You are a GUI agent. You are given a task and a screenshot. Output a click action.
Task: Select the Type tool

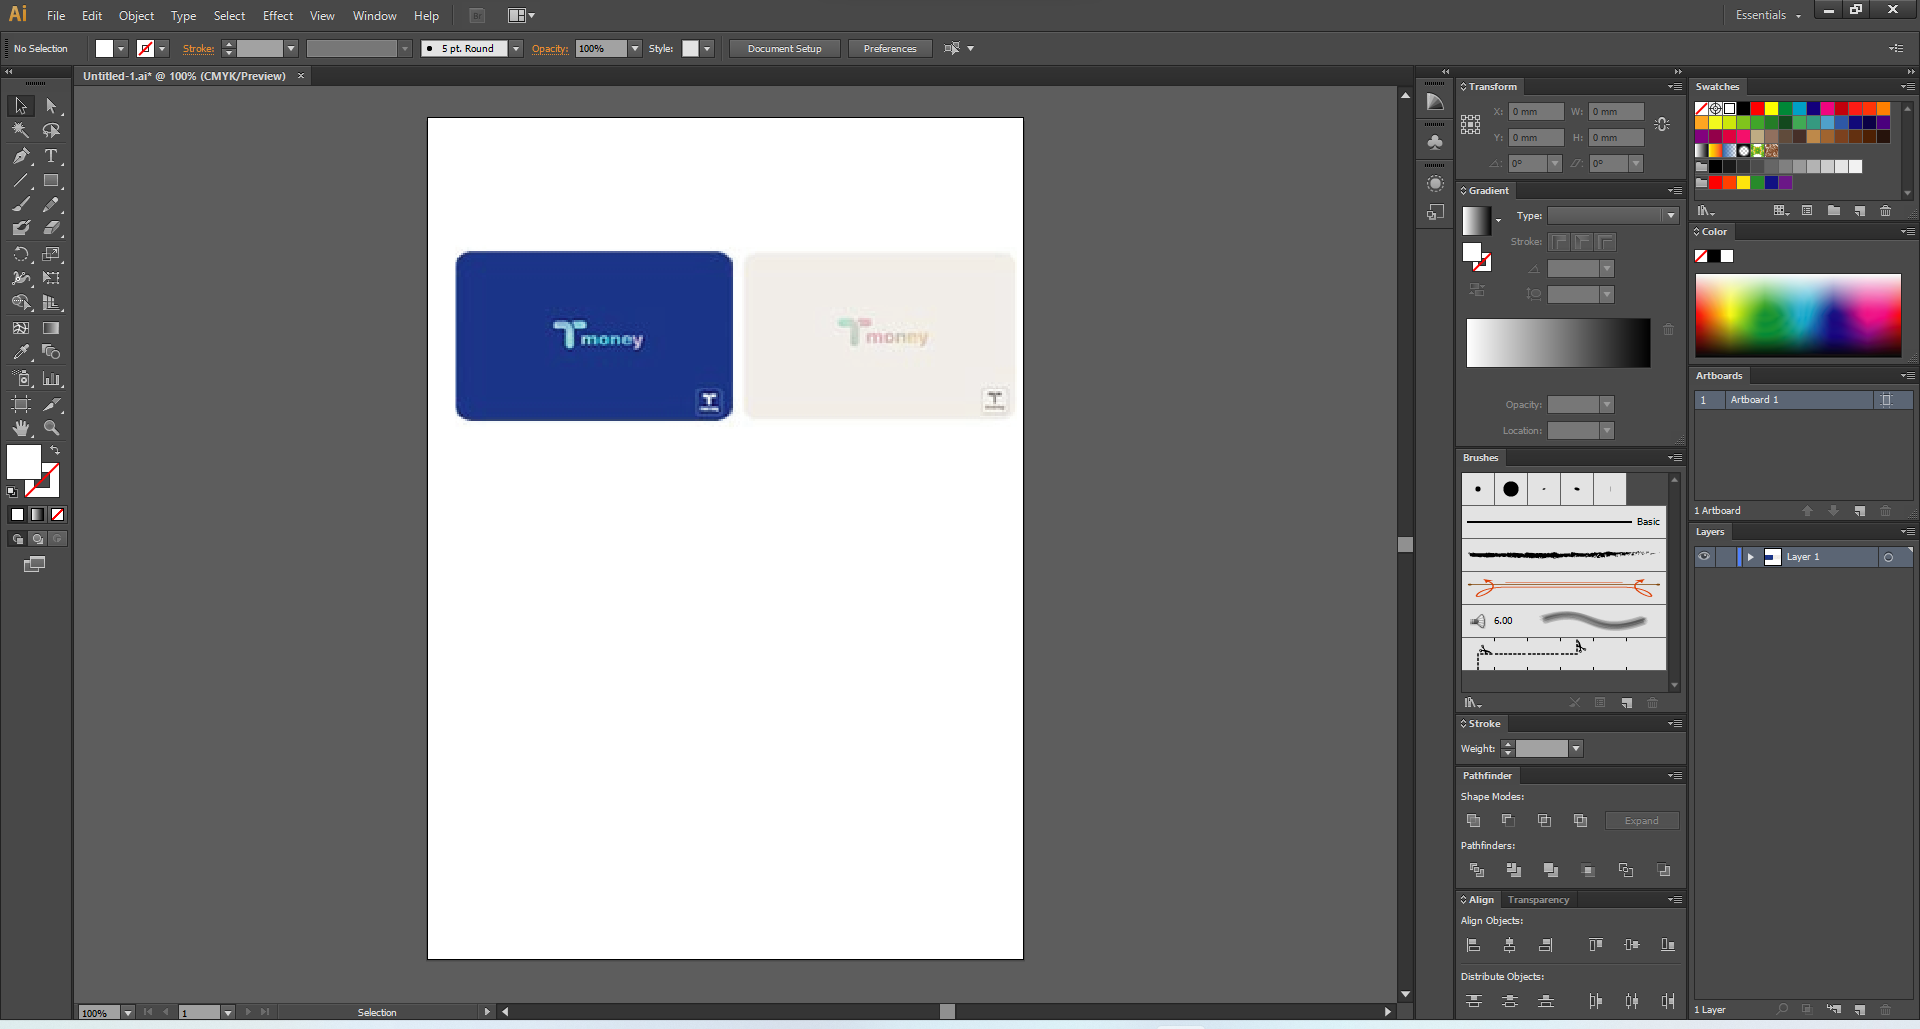tap(51, 156)
